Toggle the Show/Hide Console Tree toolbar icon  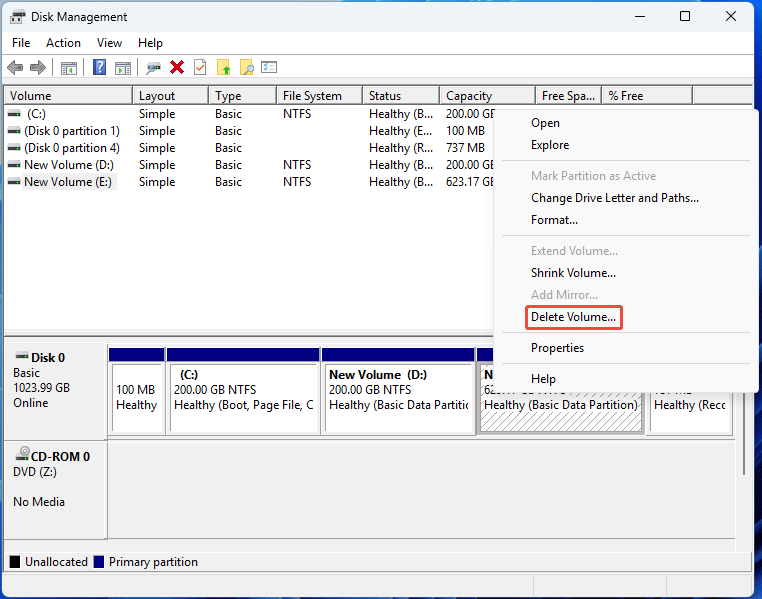point(69,68)
